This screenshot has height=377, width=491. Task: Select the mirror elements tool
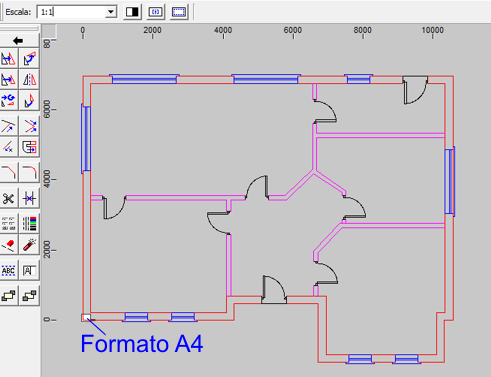(x=29, y=79)
